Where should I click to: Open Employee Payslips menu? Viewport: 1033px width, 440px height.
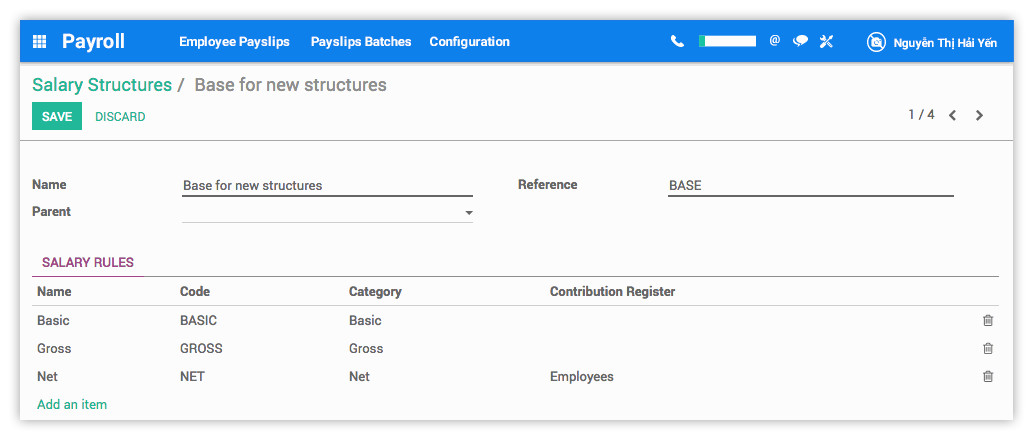coord(234,42)
